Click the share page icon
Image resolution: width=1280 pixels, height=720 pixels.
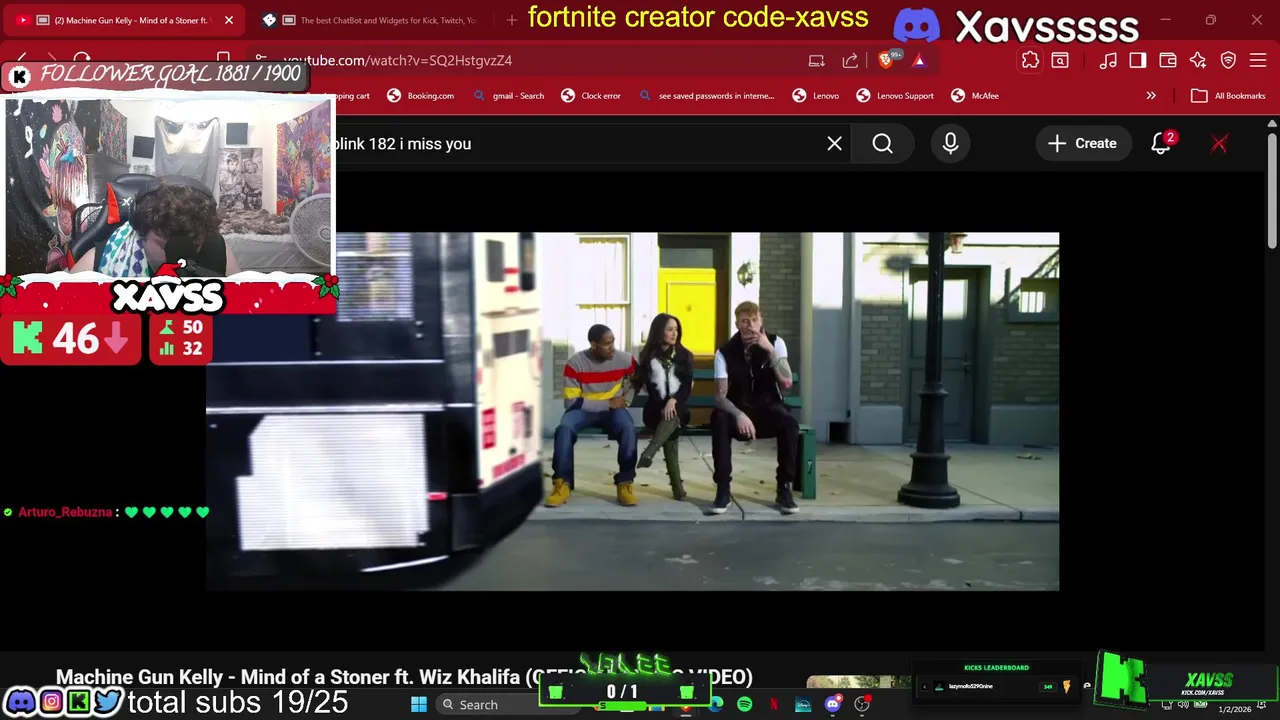tap(850, 61)
